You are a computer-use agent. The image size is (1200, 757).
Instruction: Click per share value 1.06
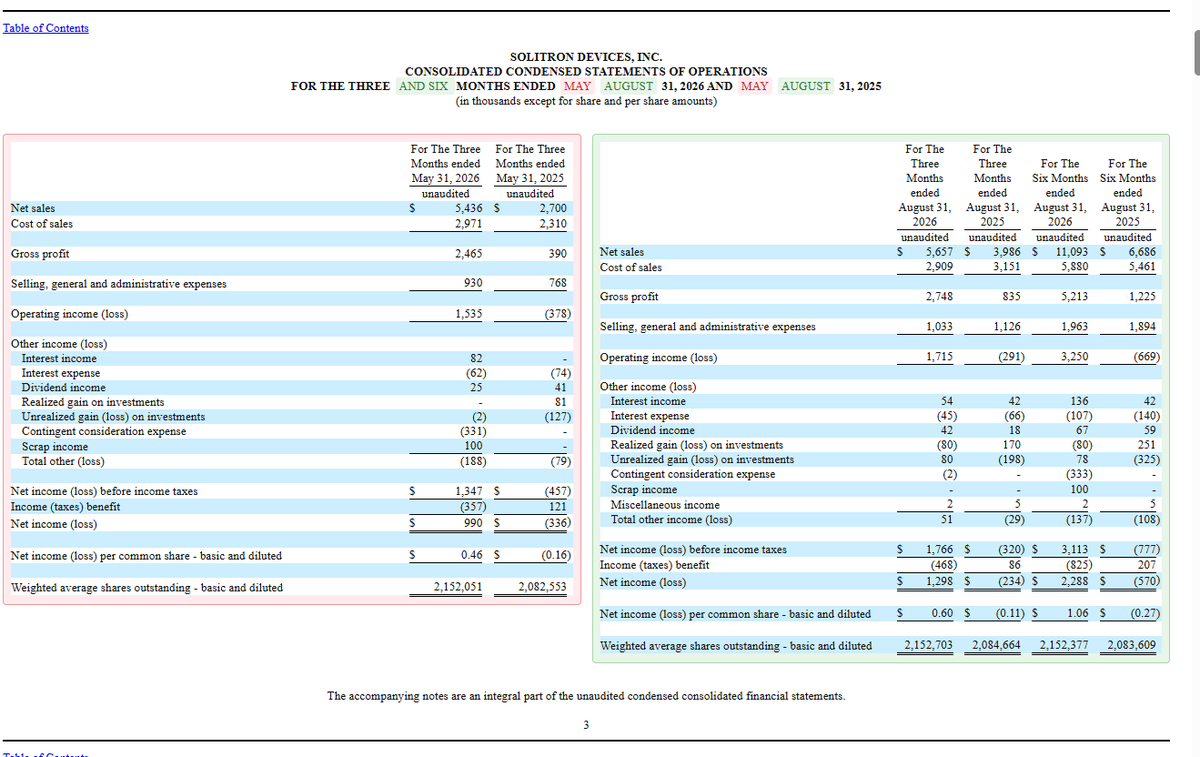1077,613
